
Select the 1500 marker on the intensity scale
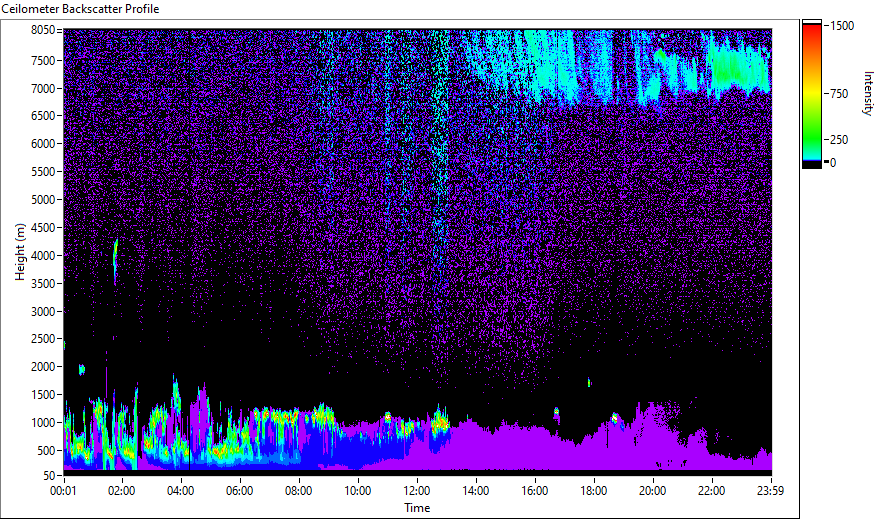(842, 26)
